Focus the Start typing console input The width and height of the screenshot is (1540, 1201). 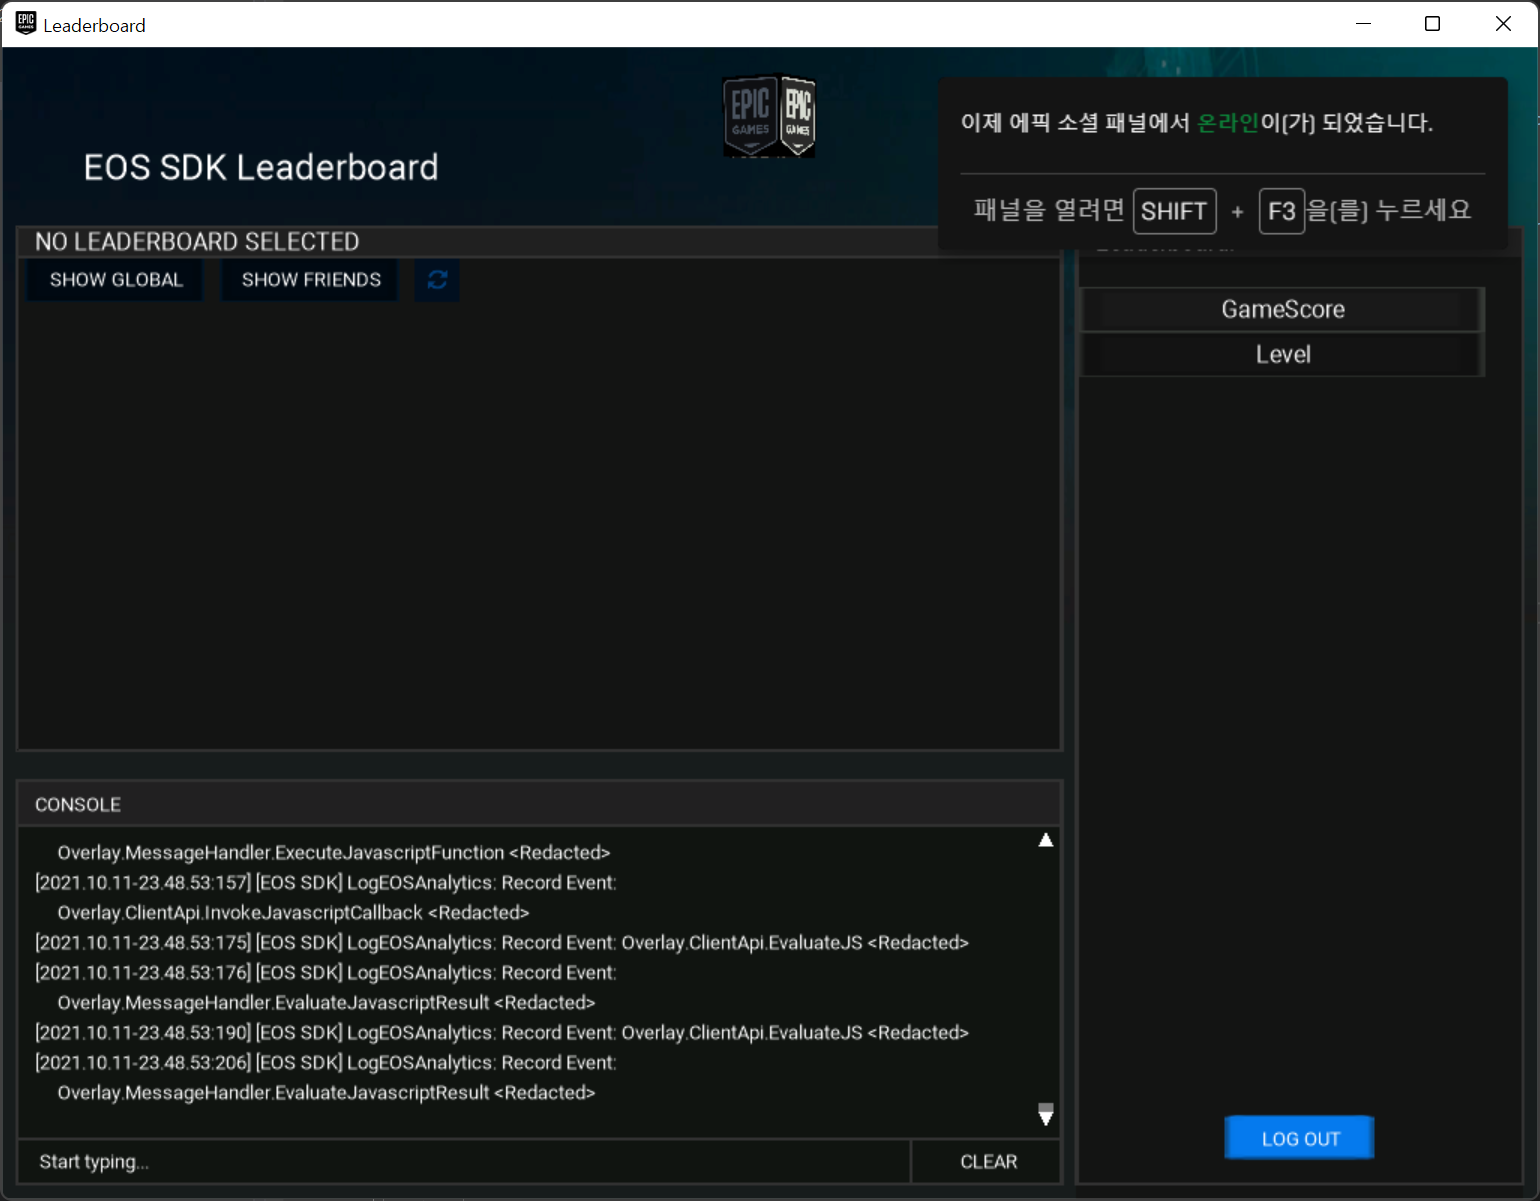464,1162
